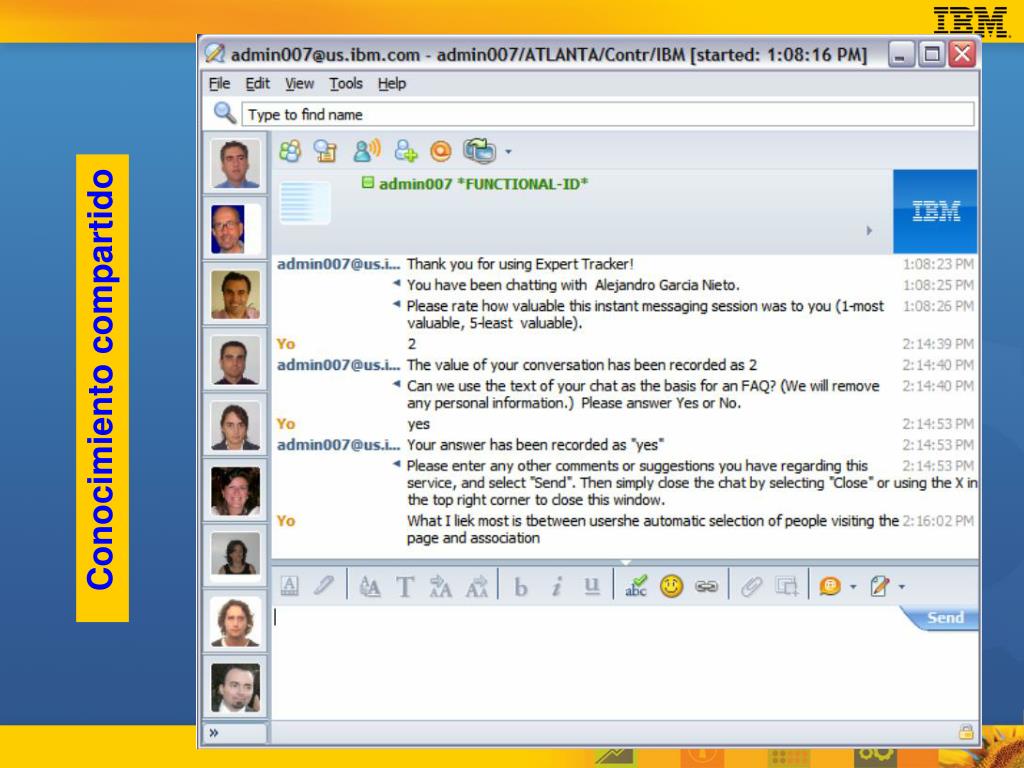This screenshot has height=768, width=1024.
Task: Click the abc spell check icon
Action: 635,586
